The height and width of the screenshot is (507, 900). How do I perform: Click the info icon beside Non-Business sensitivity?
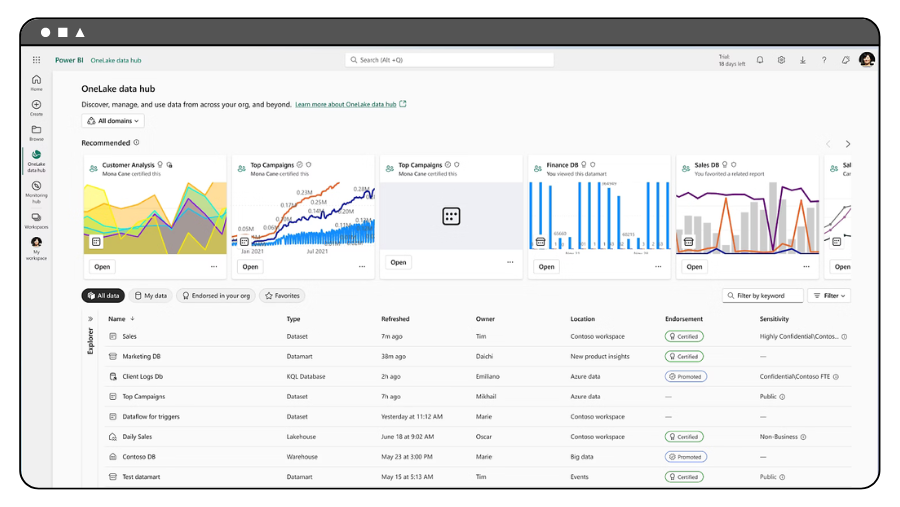(804, 437)
